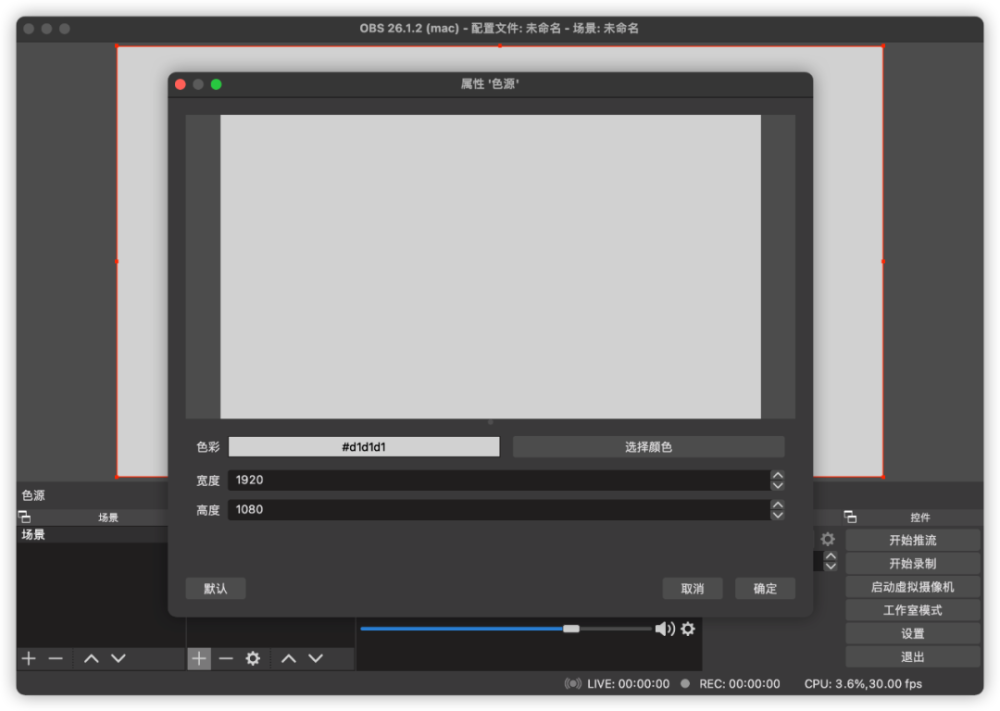Open 设置 in controls panel

click(913, 634)
